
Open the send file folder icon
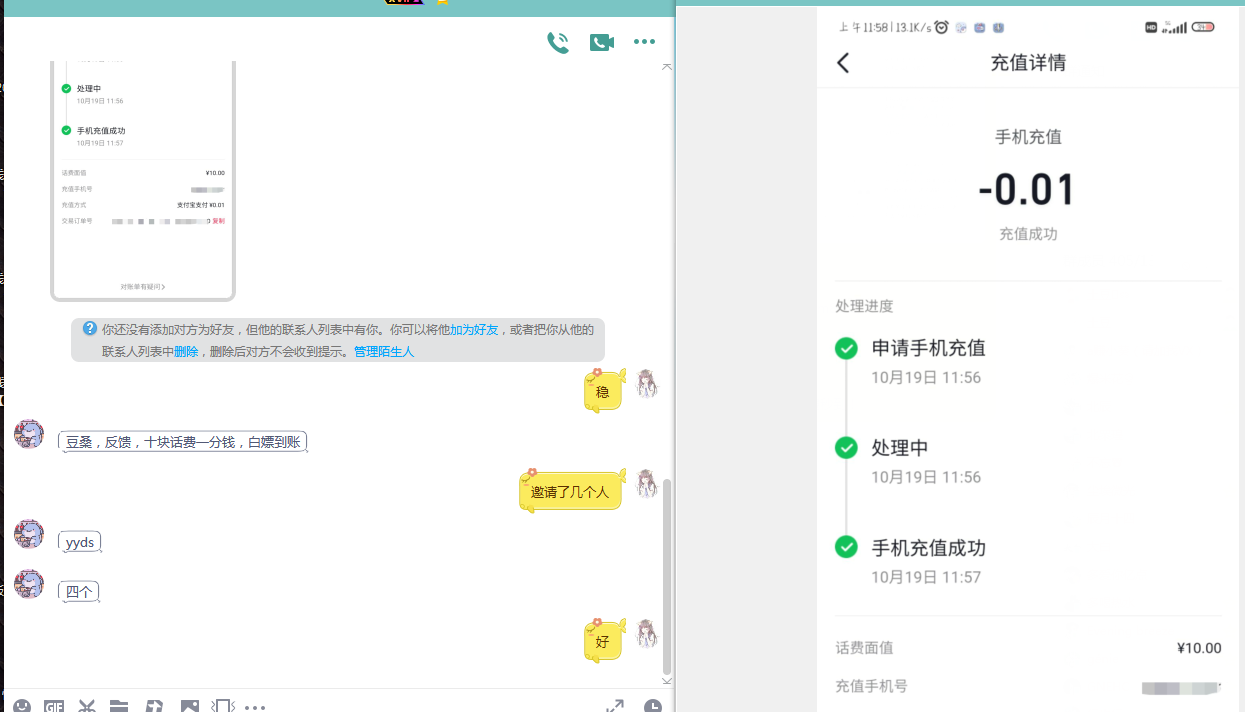(x=119, y=706)
